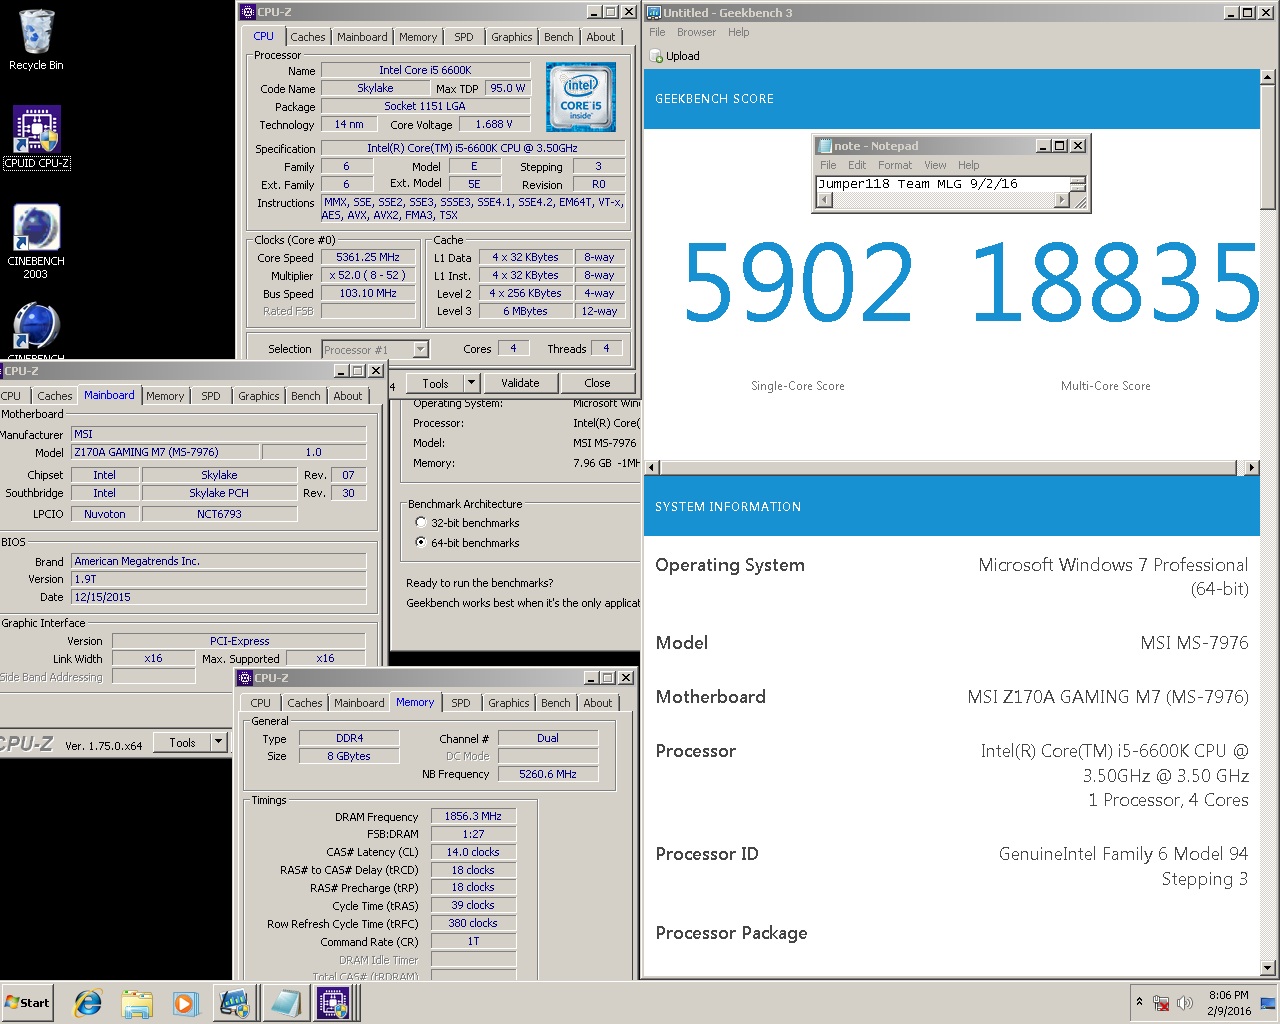Screen dimensions: 1280x1024
Task: Click the Upload label in Geekbench
Action: tap(683, 56)
